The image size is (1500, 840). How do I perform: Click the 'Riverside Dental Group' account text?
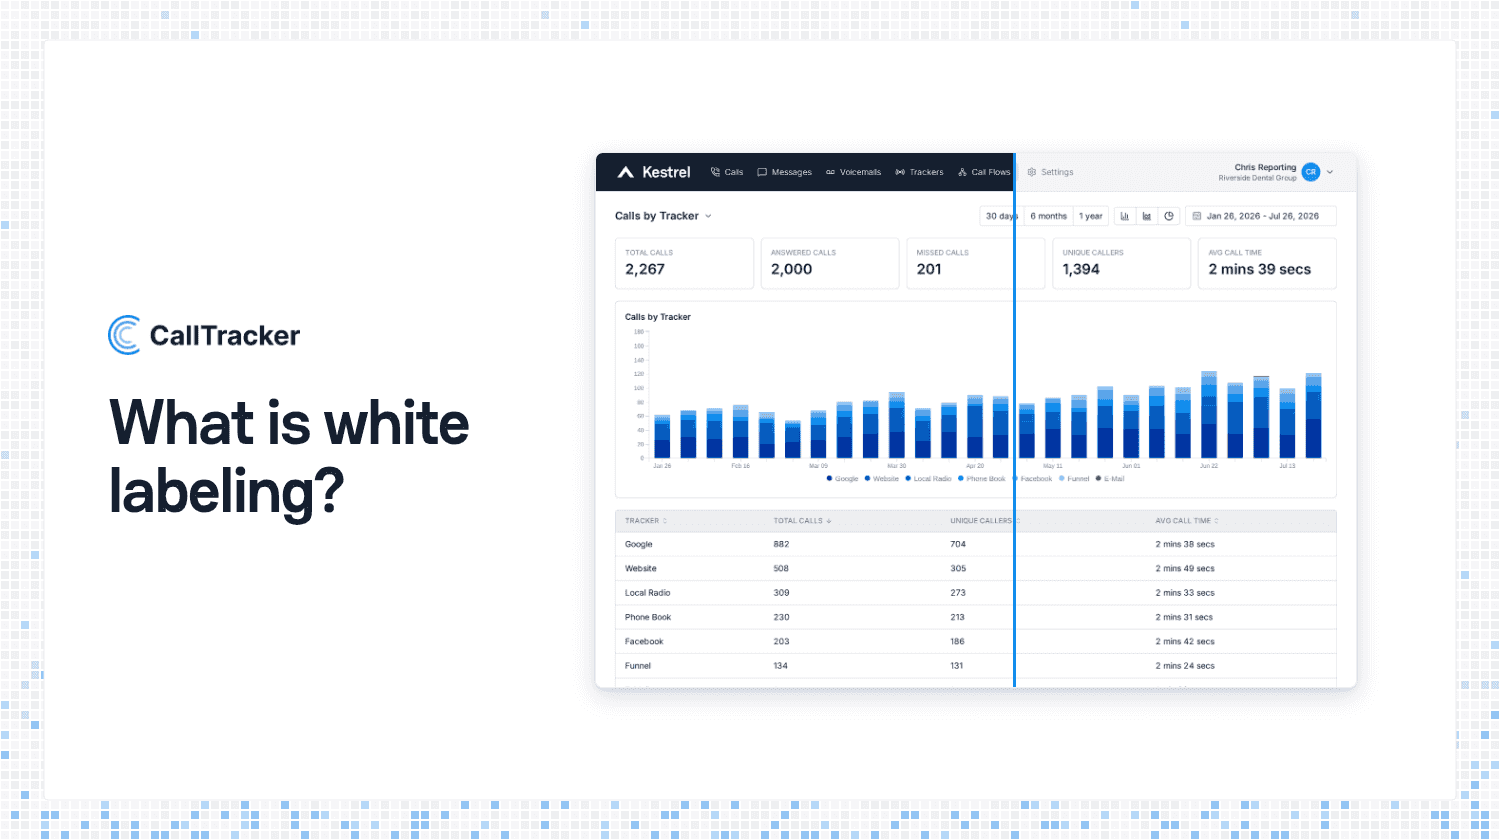click(1257, 178)
